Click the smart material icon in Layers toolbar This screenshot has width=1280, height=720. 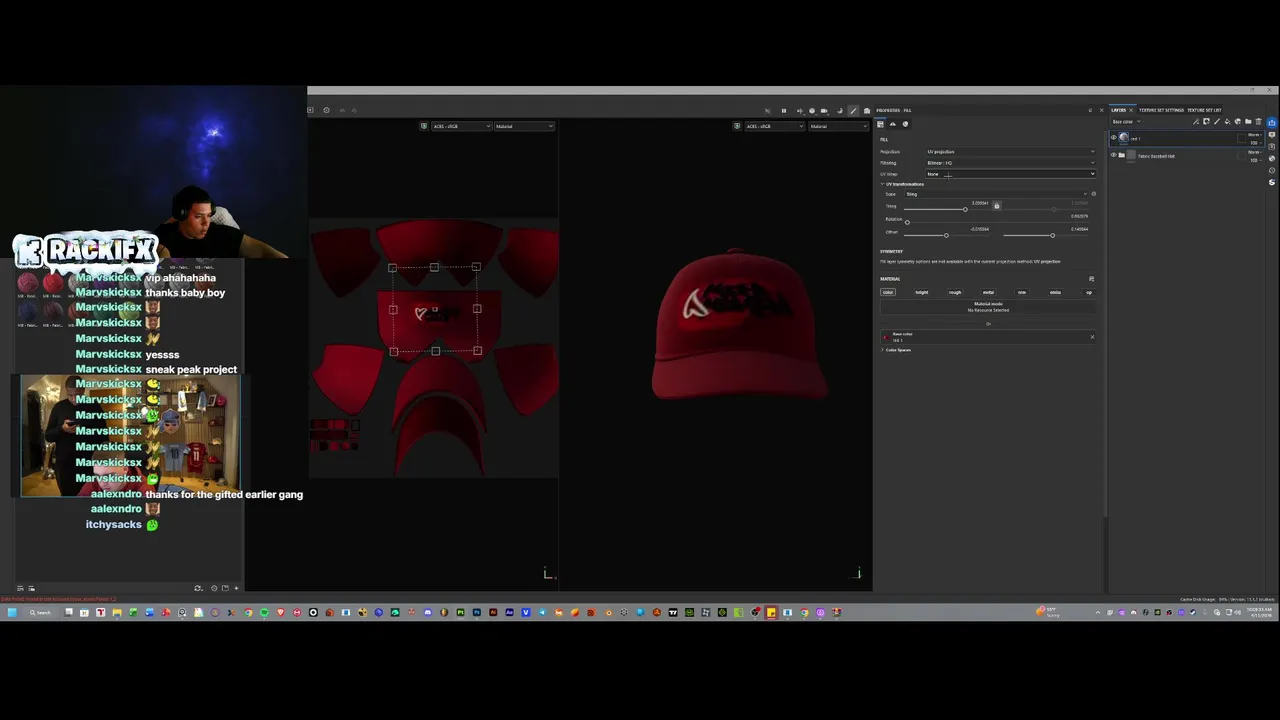tap(1237, 122)
